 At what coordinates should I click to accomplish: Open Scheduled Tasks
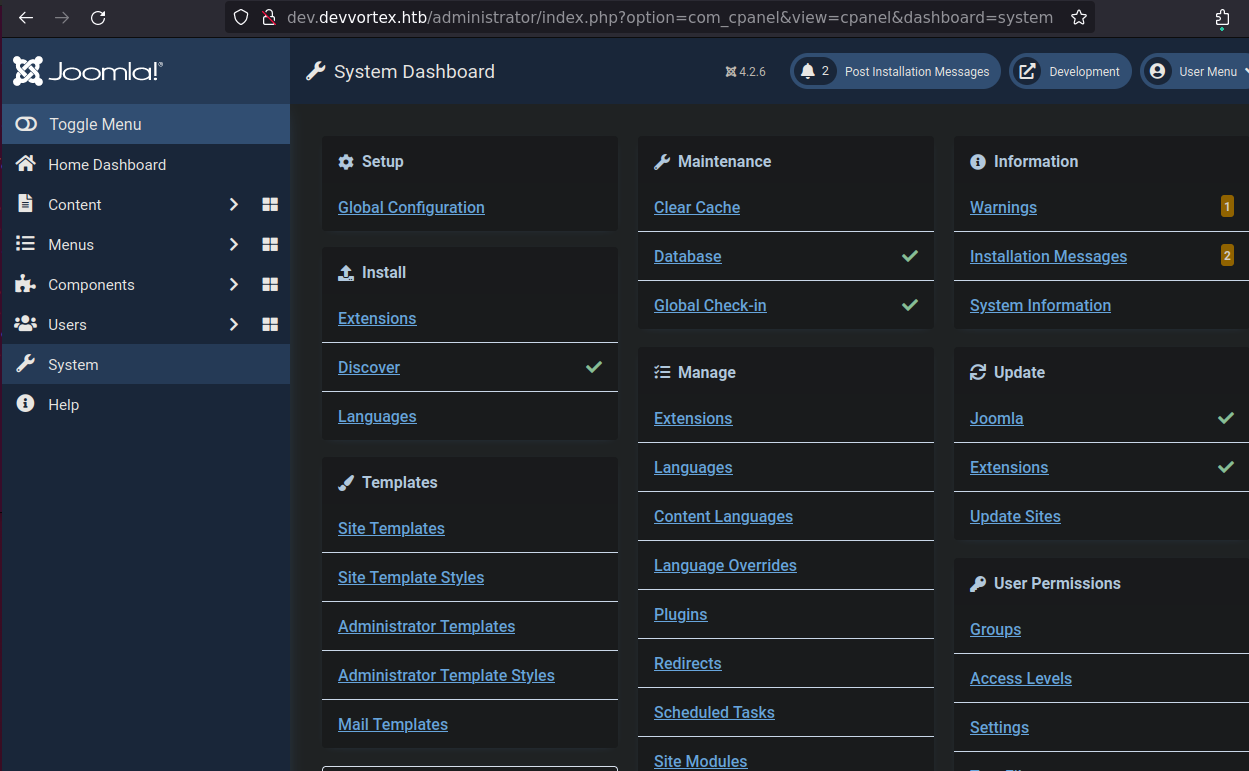[714, 712]
